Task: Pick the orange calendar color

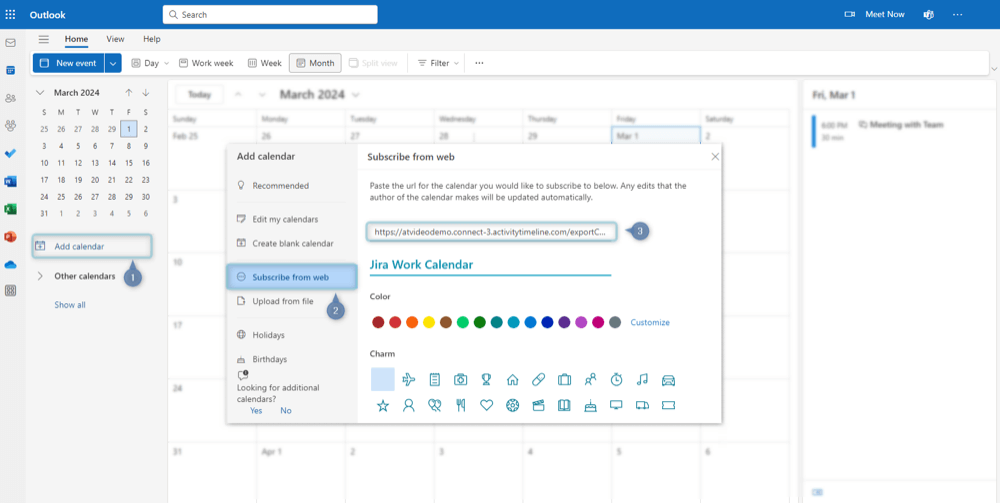Action: click(x=412, y=323)
